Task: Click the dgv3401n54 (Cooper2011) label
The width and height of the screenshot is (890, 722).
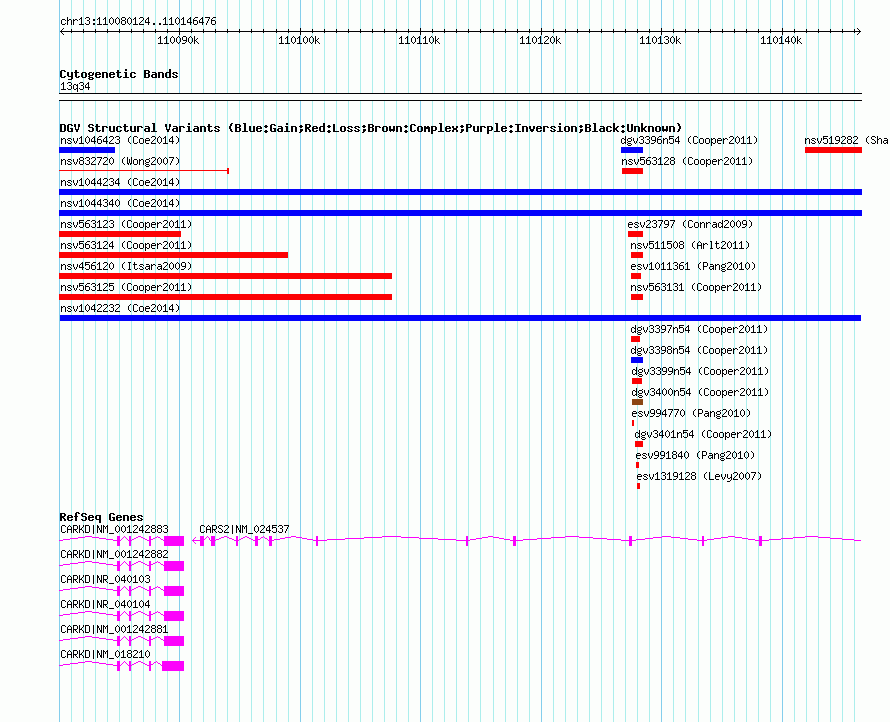Action: tap(703, 434)
